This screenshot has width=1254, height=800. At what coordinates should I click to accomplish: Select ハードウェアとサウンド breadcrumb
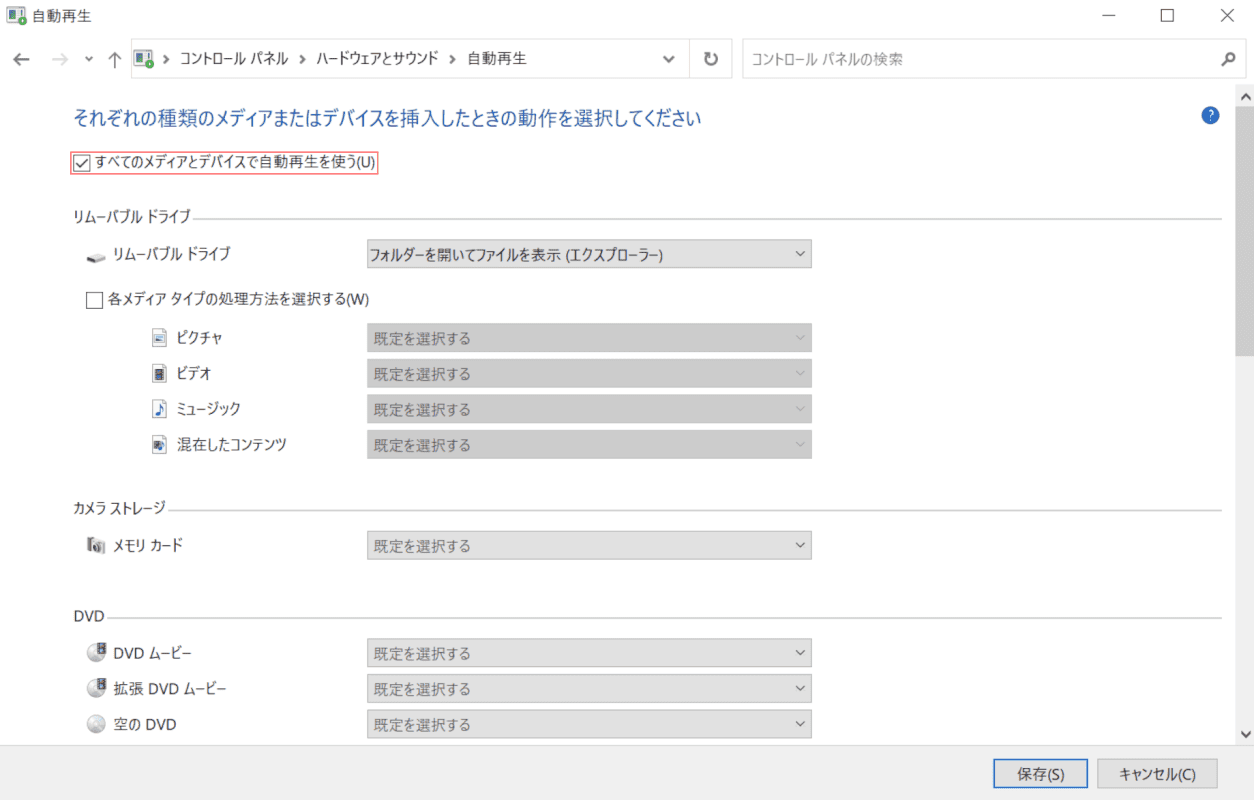click(377, 59)
